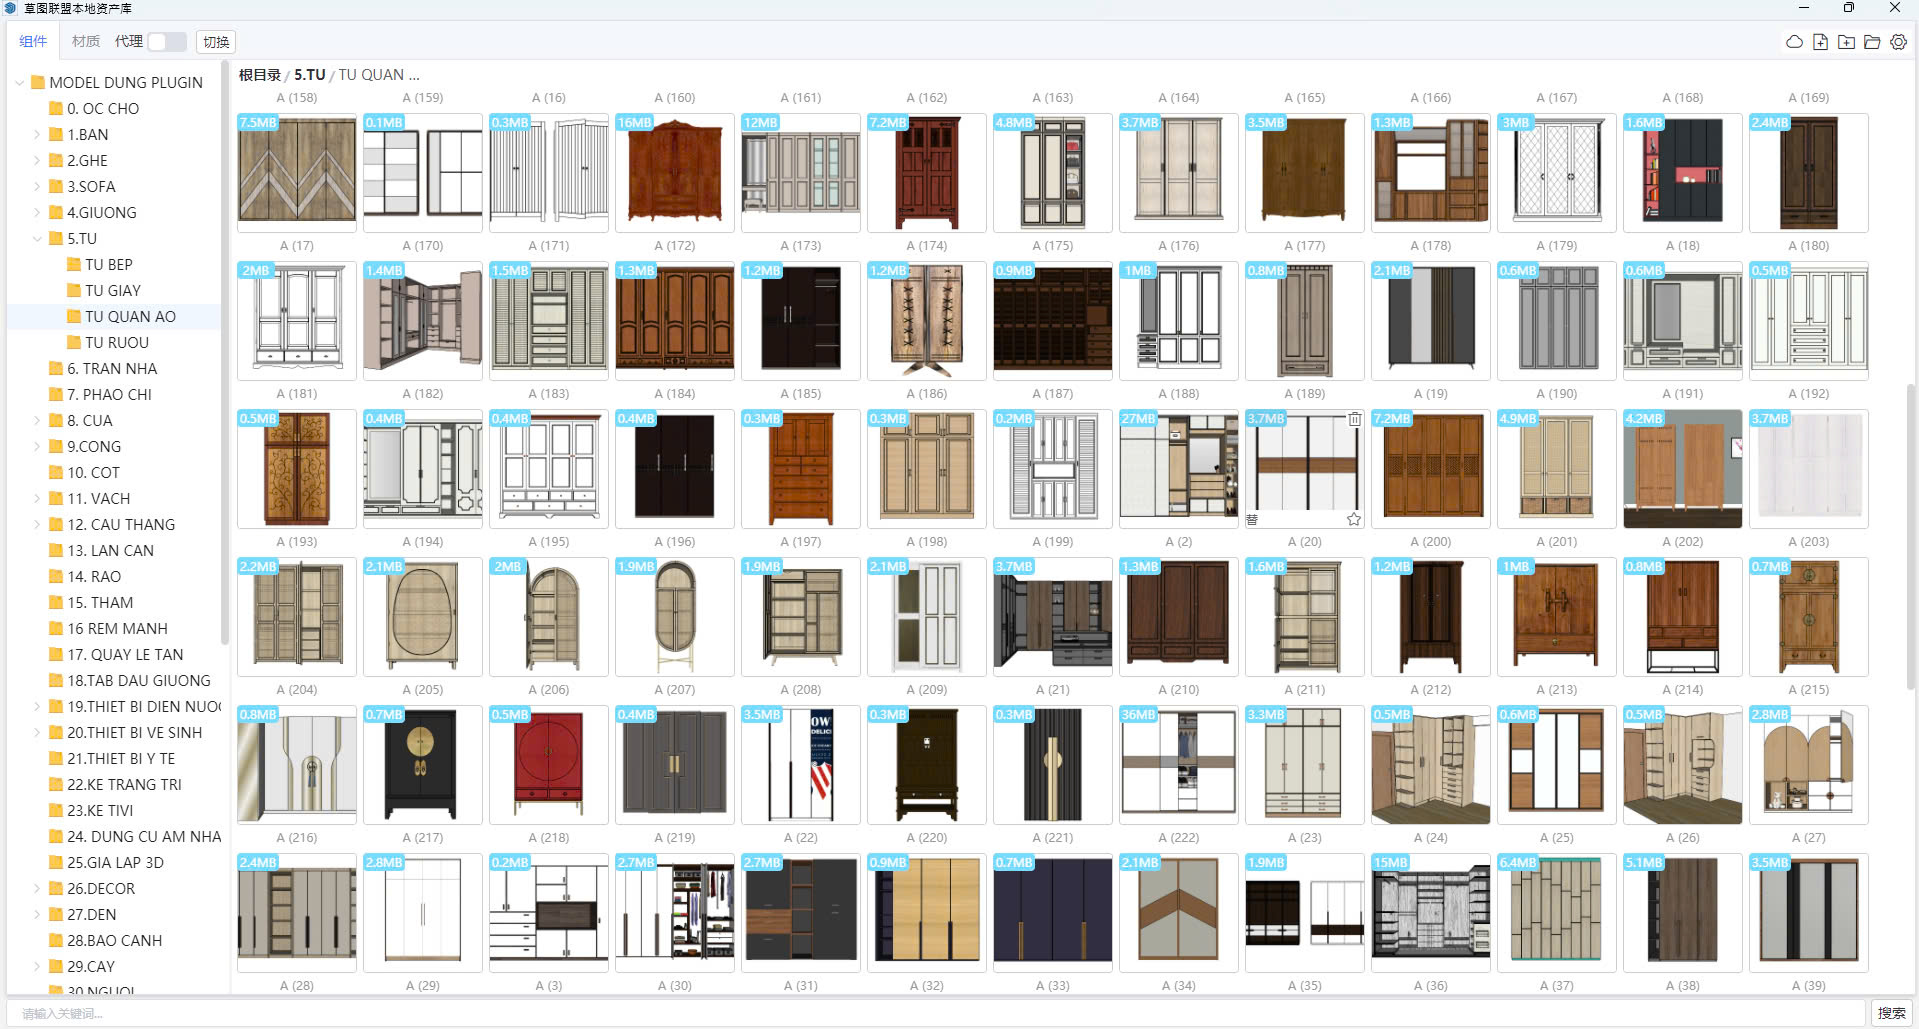Viewport: 1919px width, 1029px height.
Task: Select the TU BEP folder in the tree
Action: [x=108, y=265]
